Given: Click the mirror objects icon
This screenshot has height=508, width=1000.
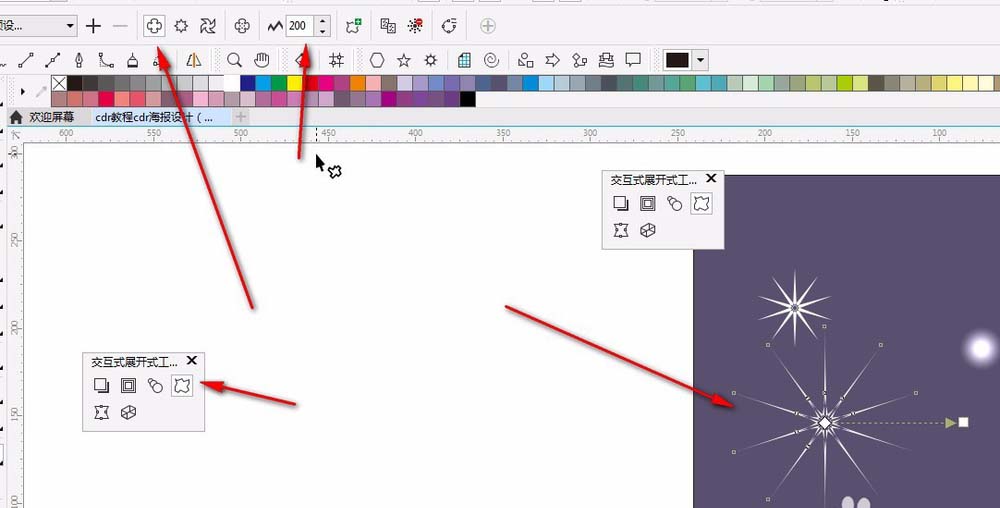Looking at the screenshot, I should (194, 61).
